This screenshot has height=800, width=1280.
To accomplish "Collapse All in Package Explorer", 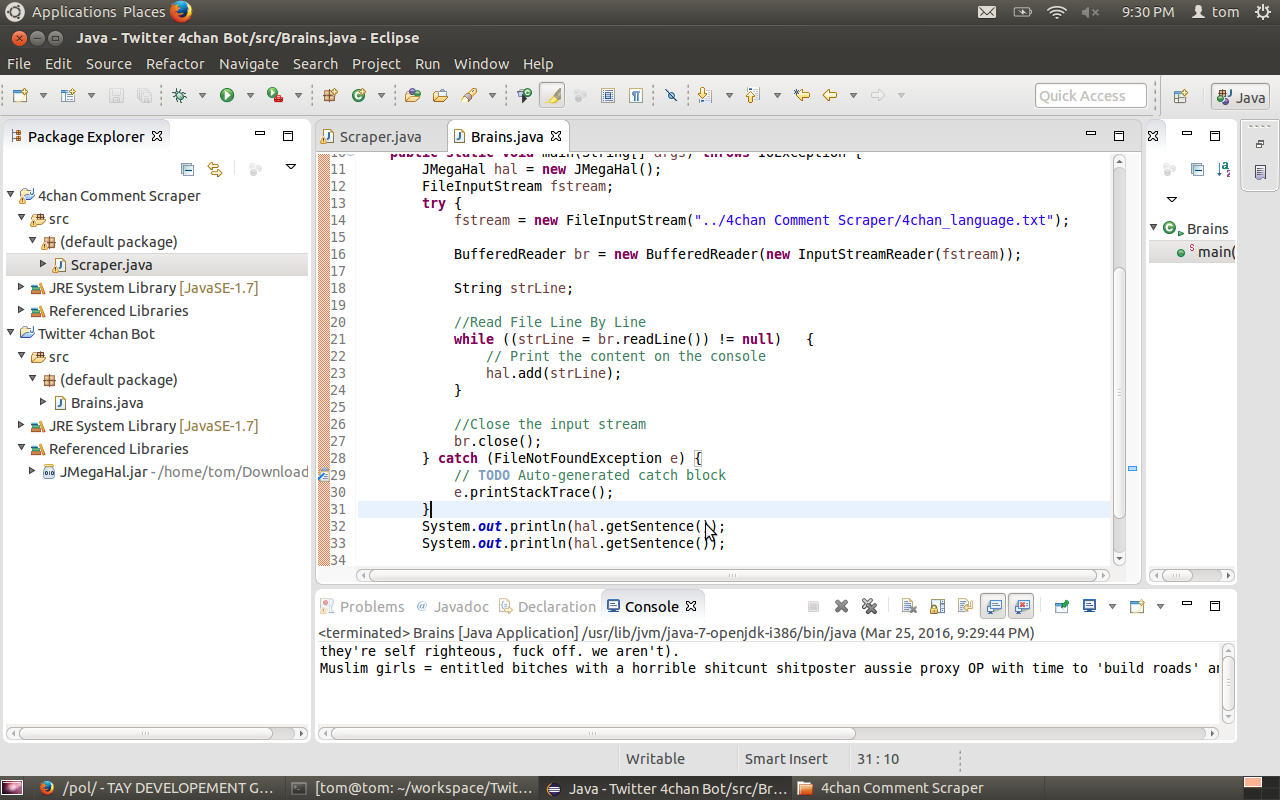I will coord(187,169).
